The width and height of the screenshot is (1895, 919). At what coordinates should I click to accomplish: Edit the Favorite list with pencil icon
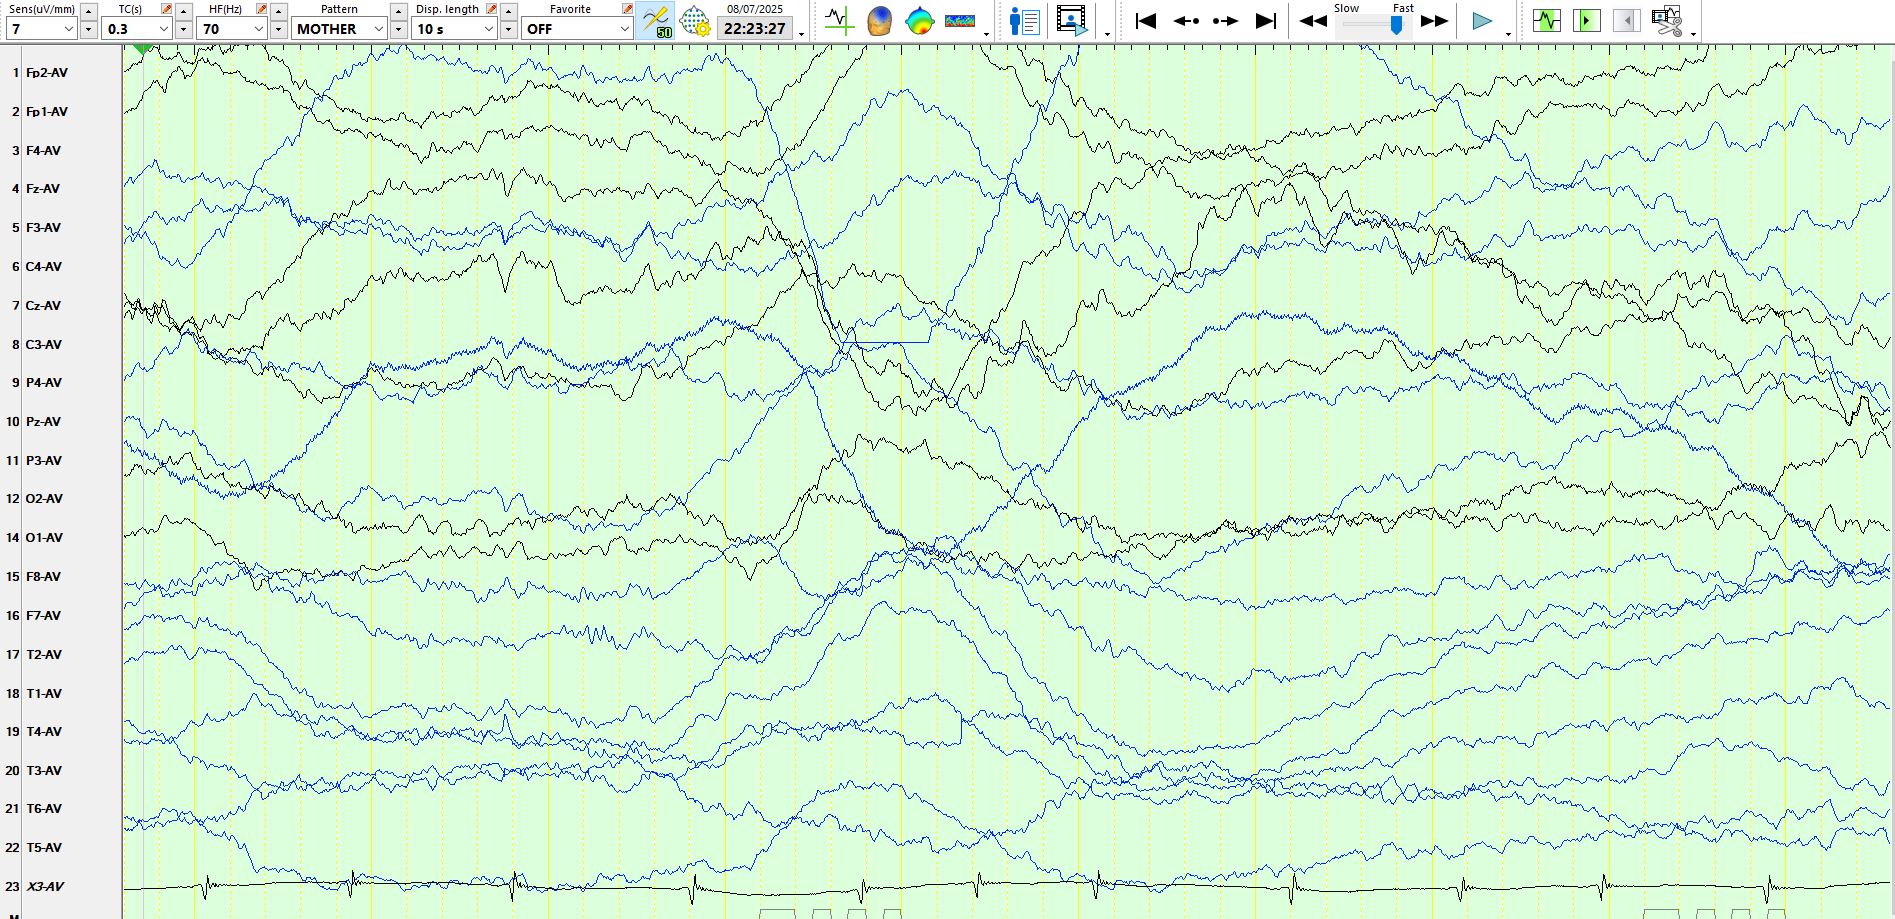pos(627,9)
